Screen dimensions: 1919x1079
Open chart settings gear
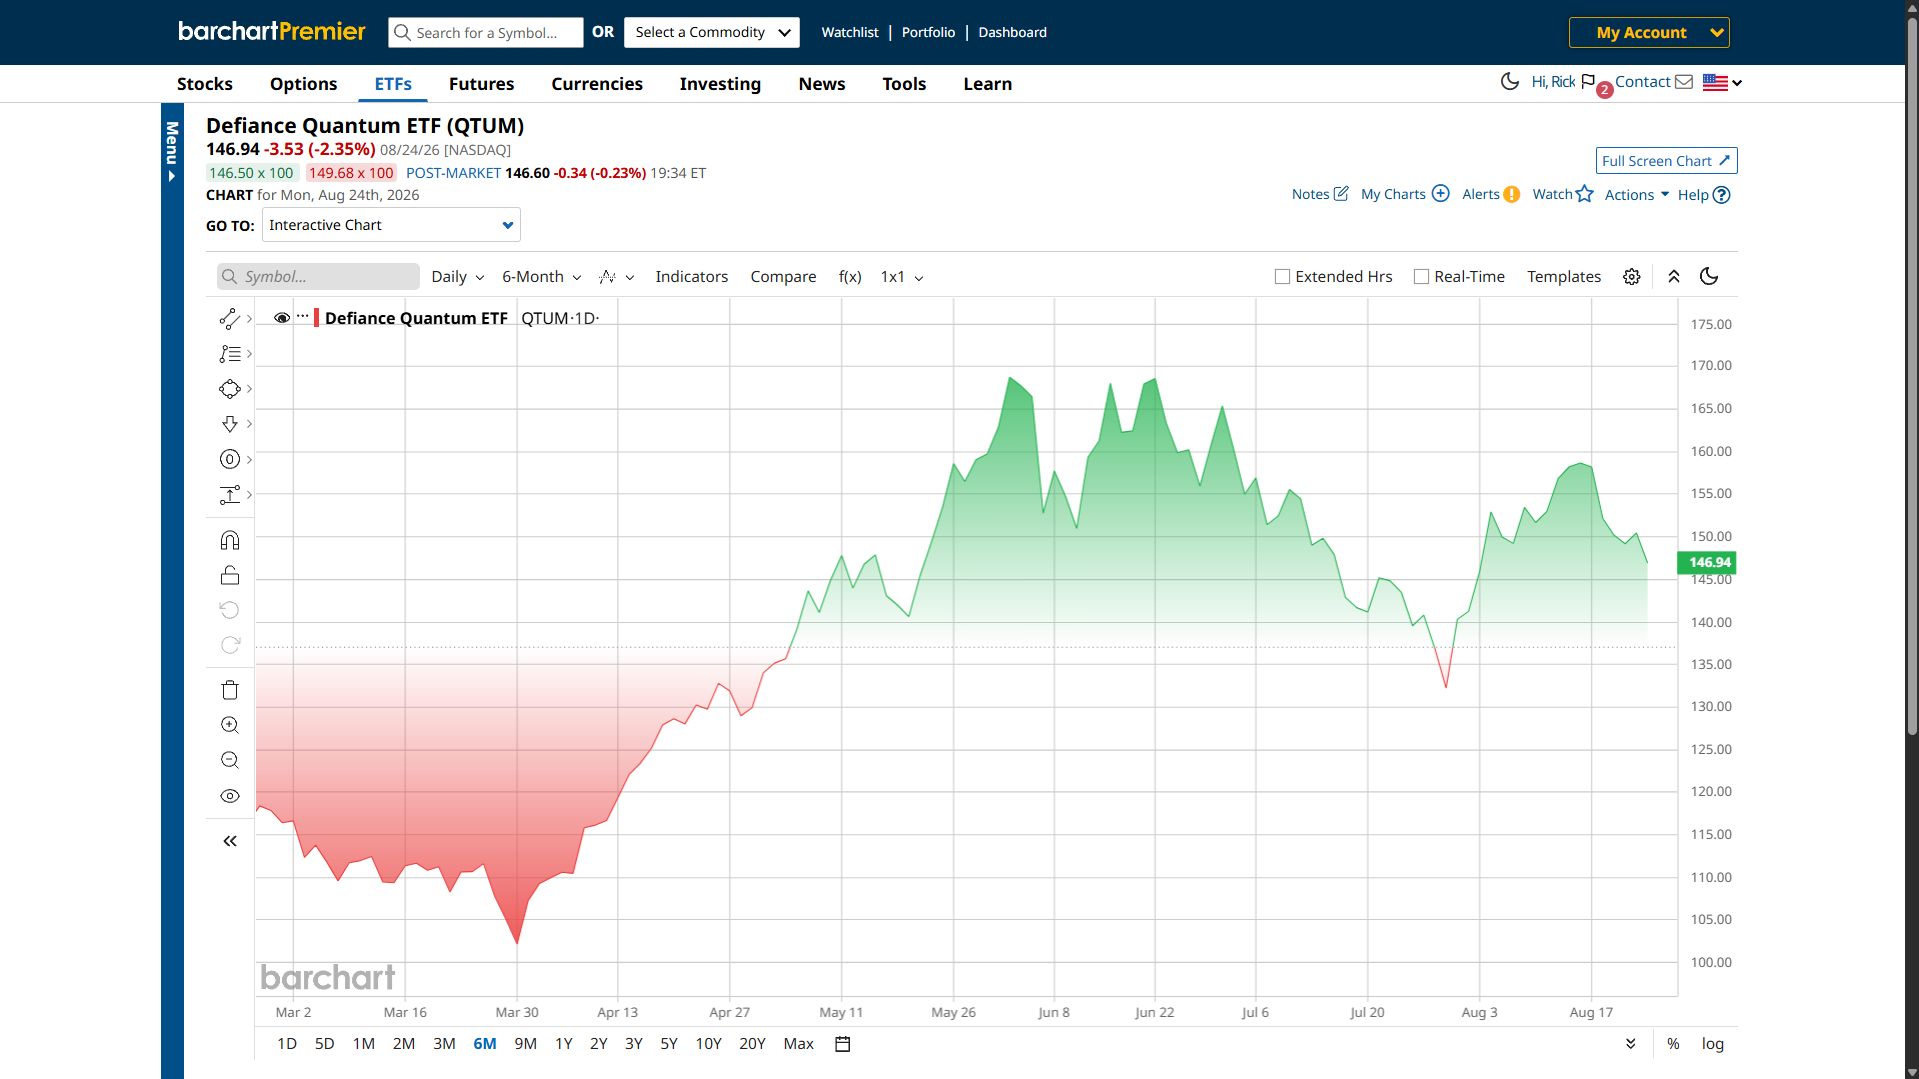(1631, 277)
